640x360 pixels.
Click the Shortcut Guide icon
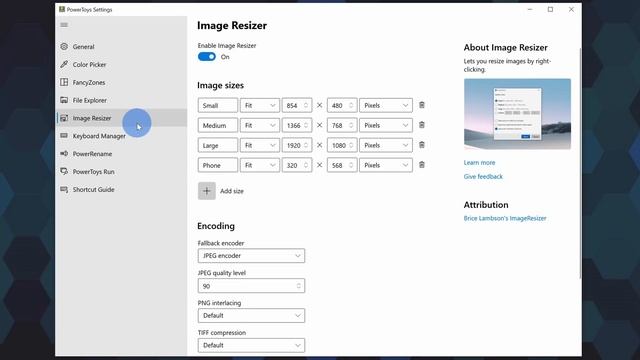click(x=64, y=189)
